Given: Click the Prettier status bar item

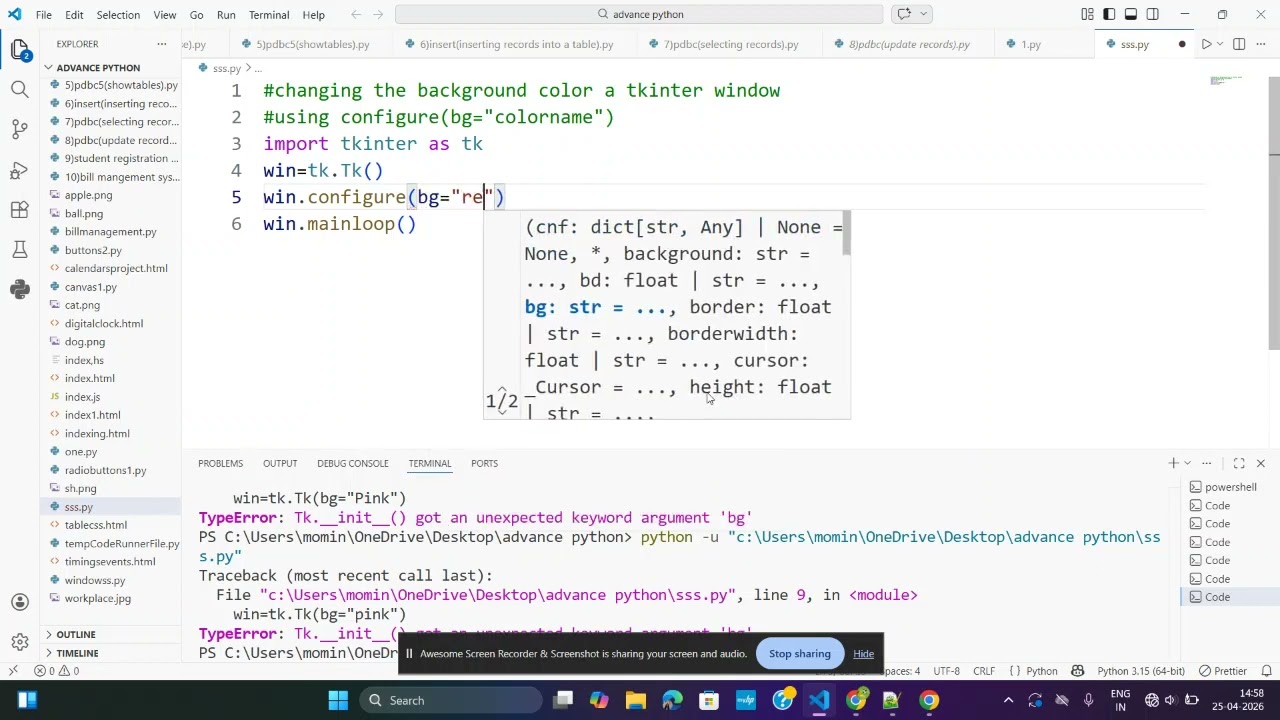Looking at the screenshot, I should 1223,671.
